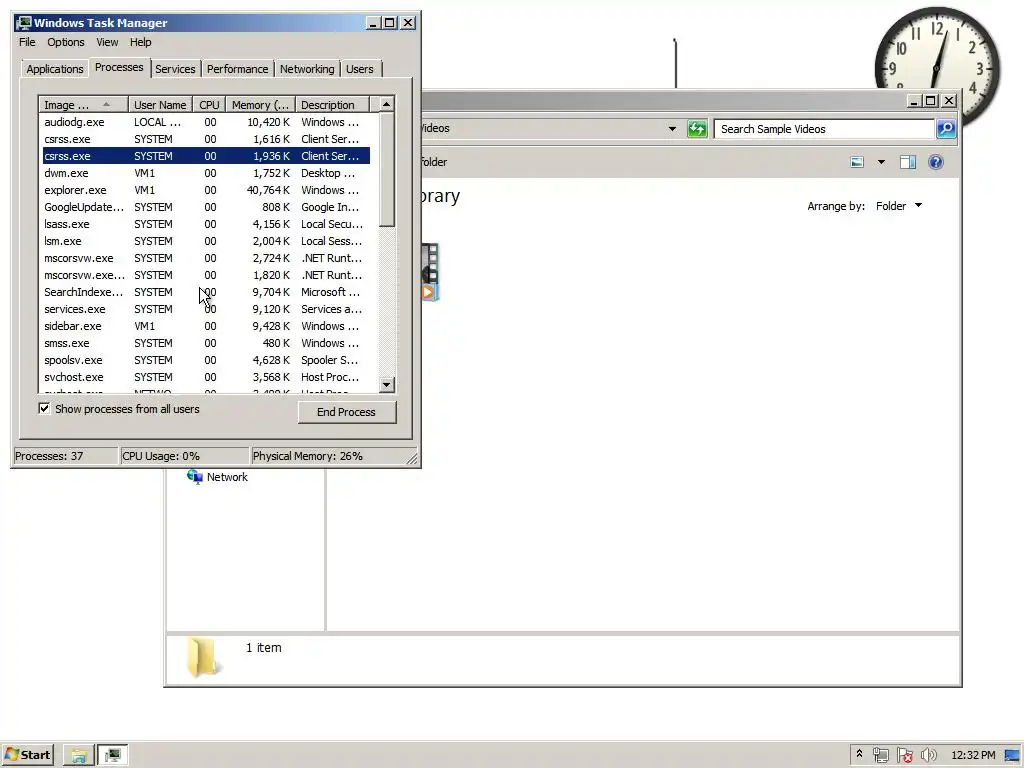The width and height of the screenshot is (1024, 768).
Task: Select mscorsvw.exe row using 2,724 K
Action: point(204,258)
